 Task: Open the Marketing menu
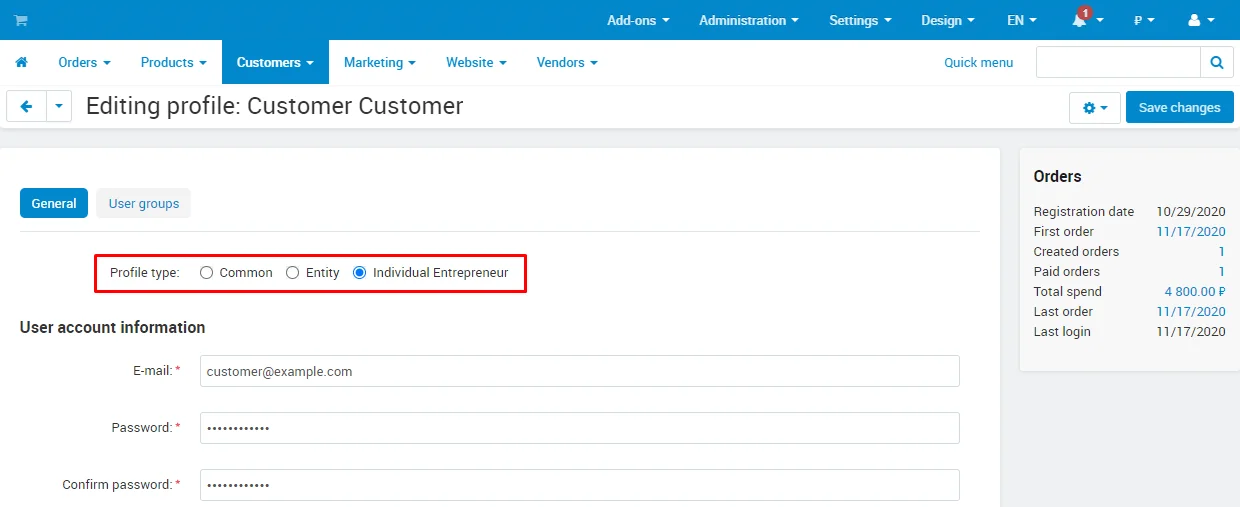379,62
